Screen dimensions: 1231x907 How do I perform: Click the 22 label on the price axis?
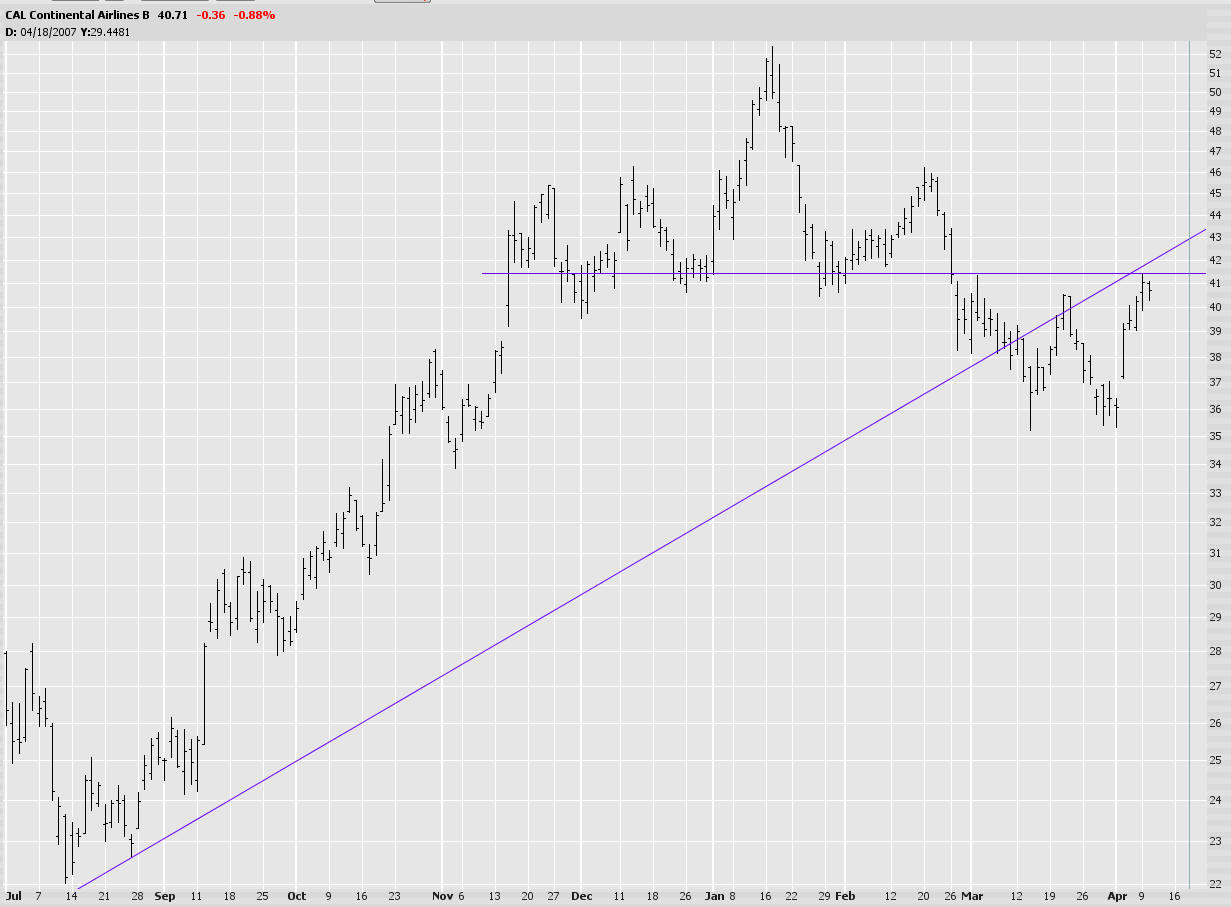coord(1215,884)
